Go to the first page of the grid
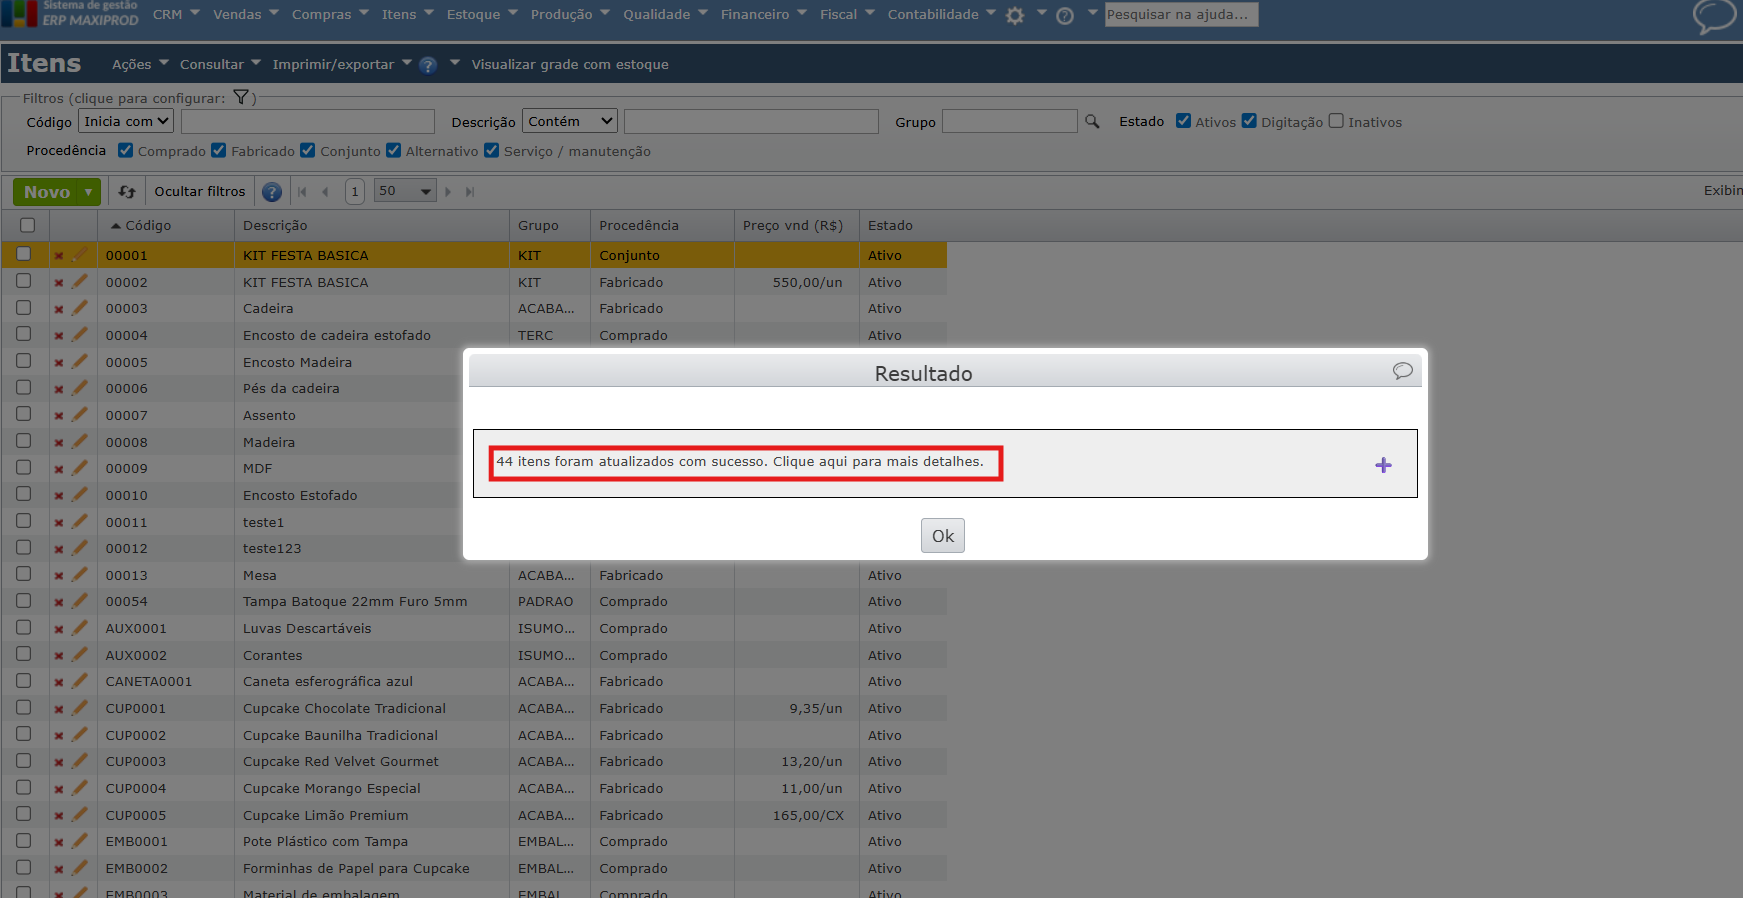This screenshot has height=898, width=1743. (302, 192)
